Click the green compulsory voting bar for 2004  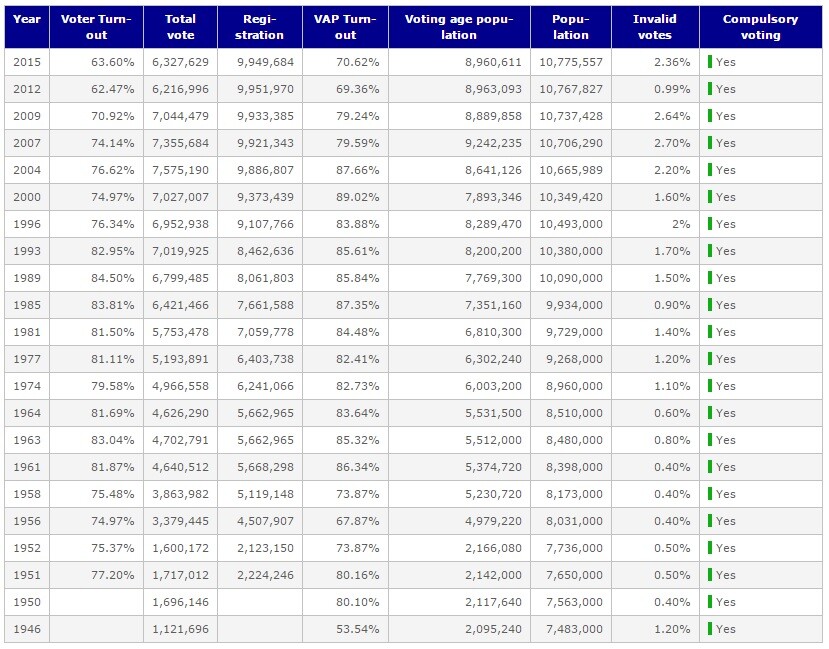tap(710, 170)
